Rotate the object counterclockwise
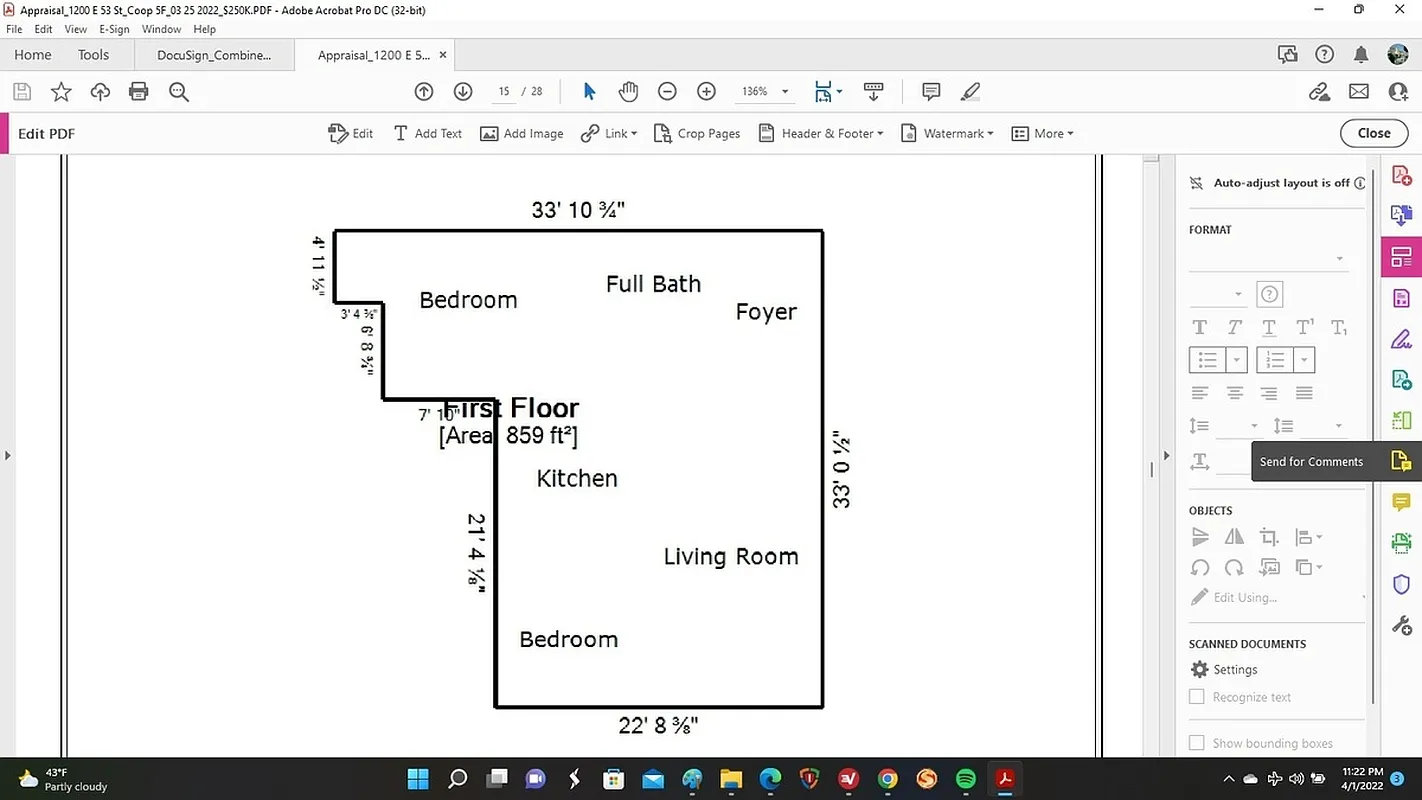This screenshot has width=1422, height=800. 1200,567
